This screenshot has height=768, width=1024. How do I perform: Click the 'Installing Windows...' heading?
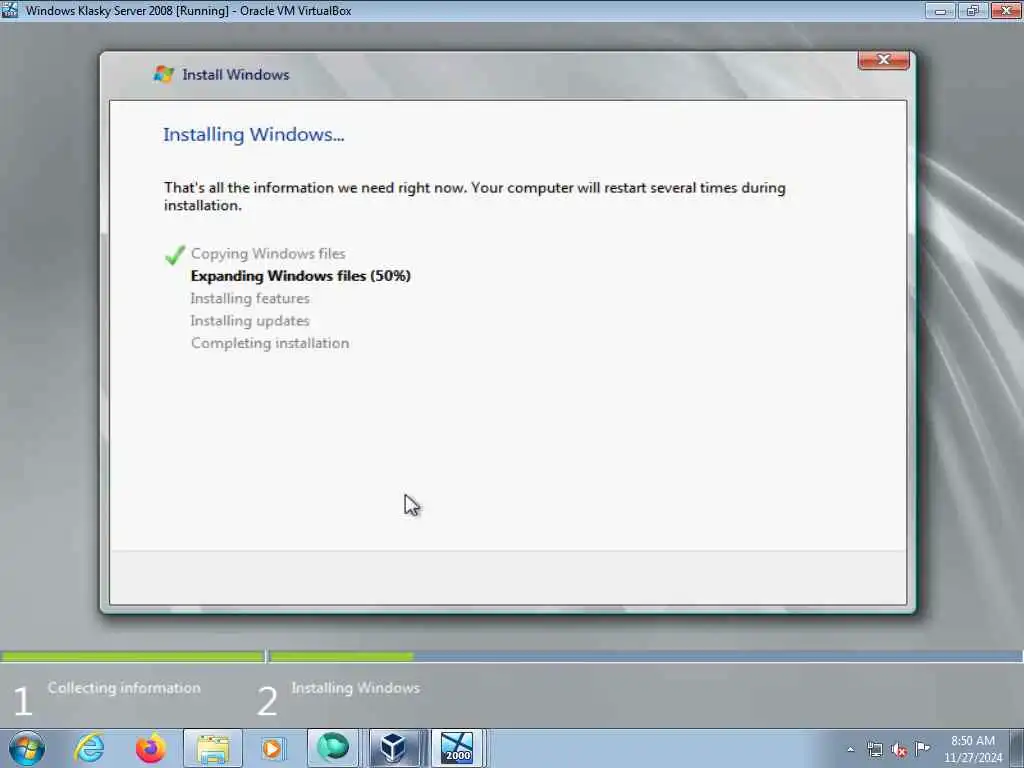[253, 135]
